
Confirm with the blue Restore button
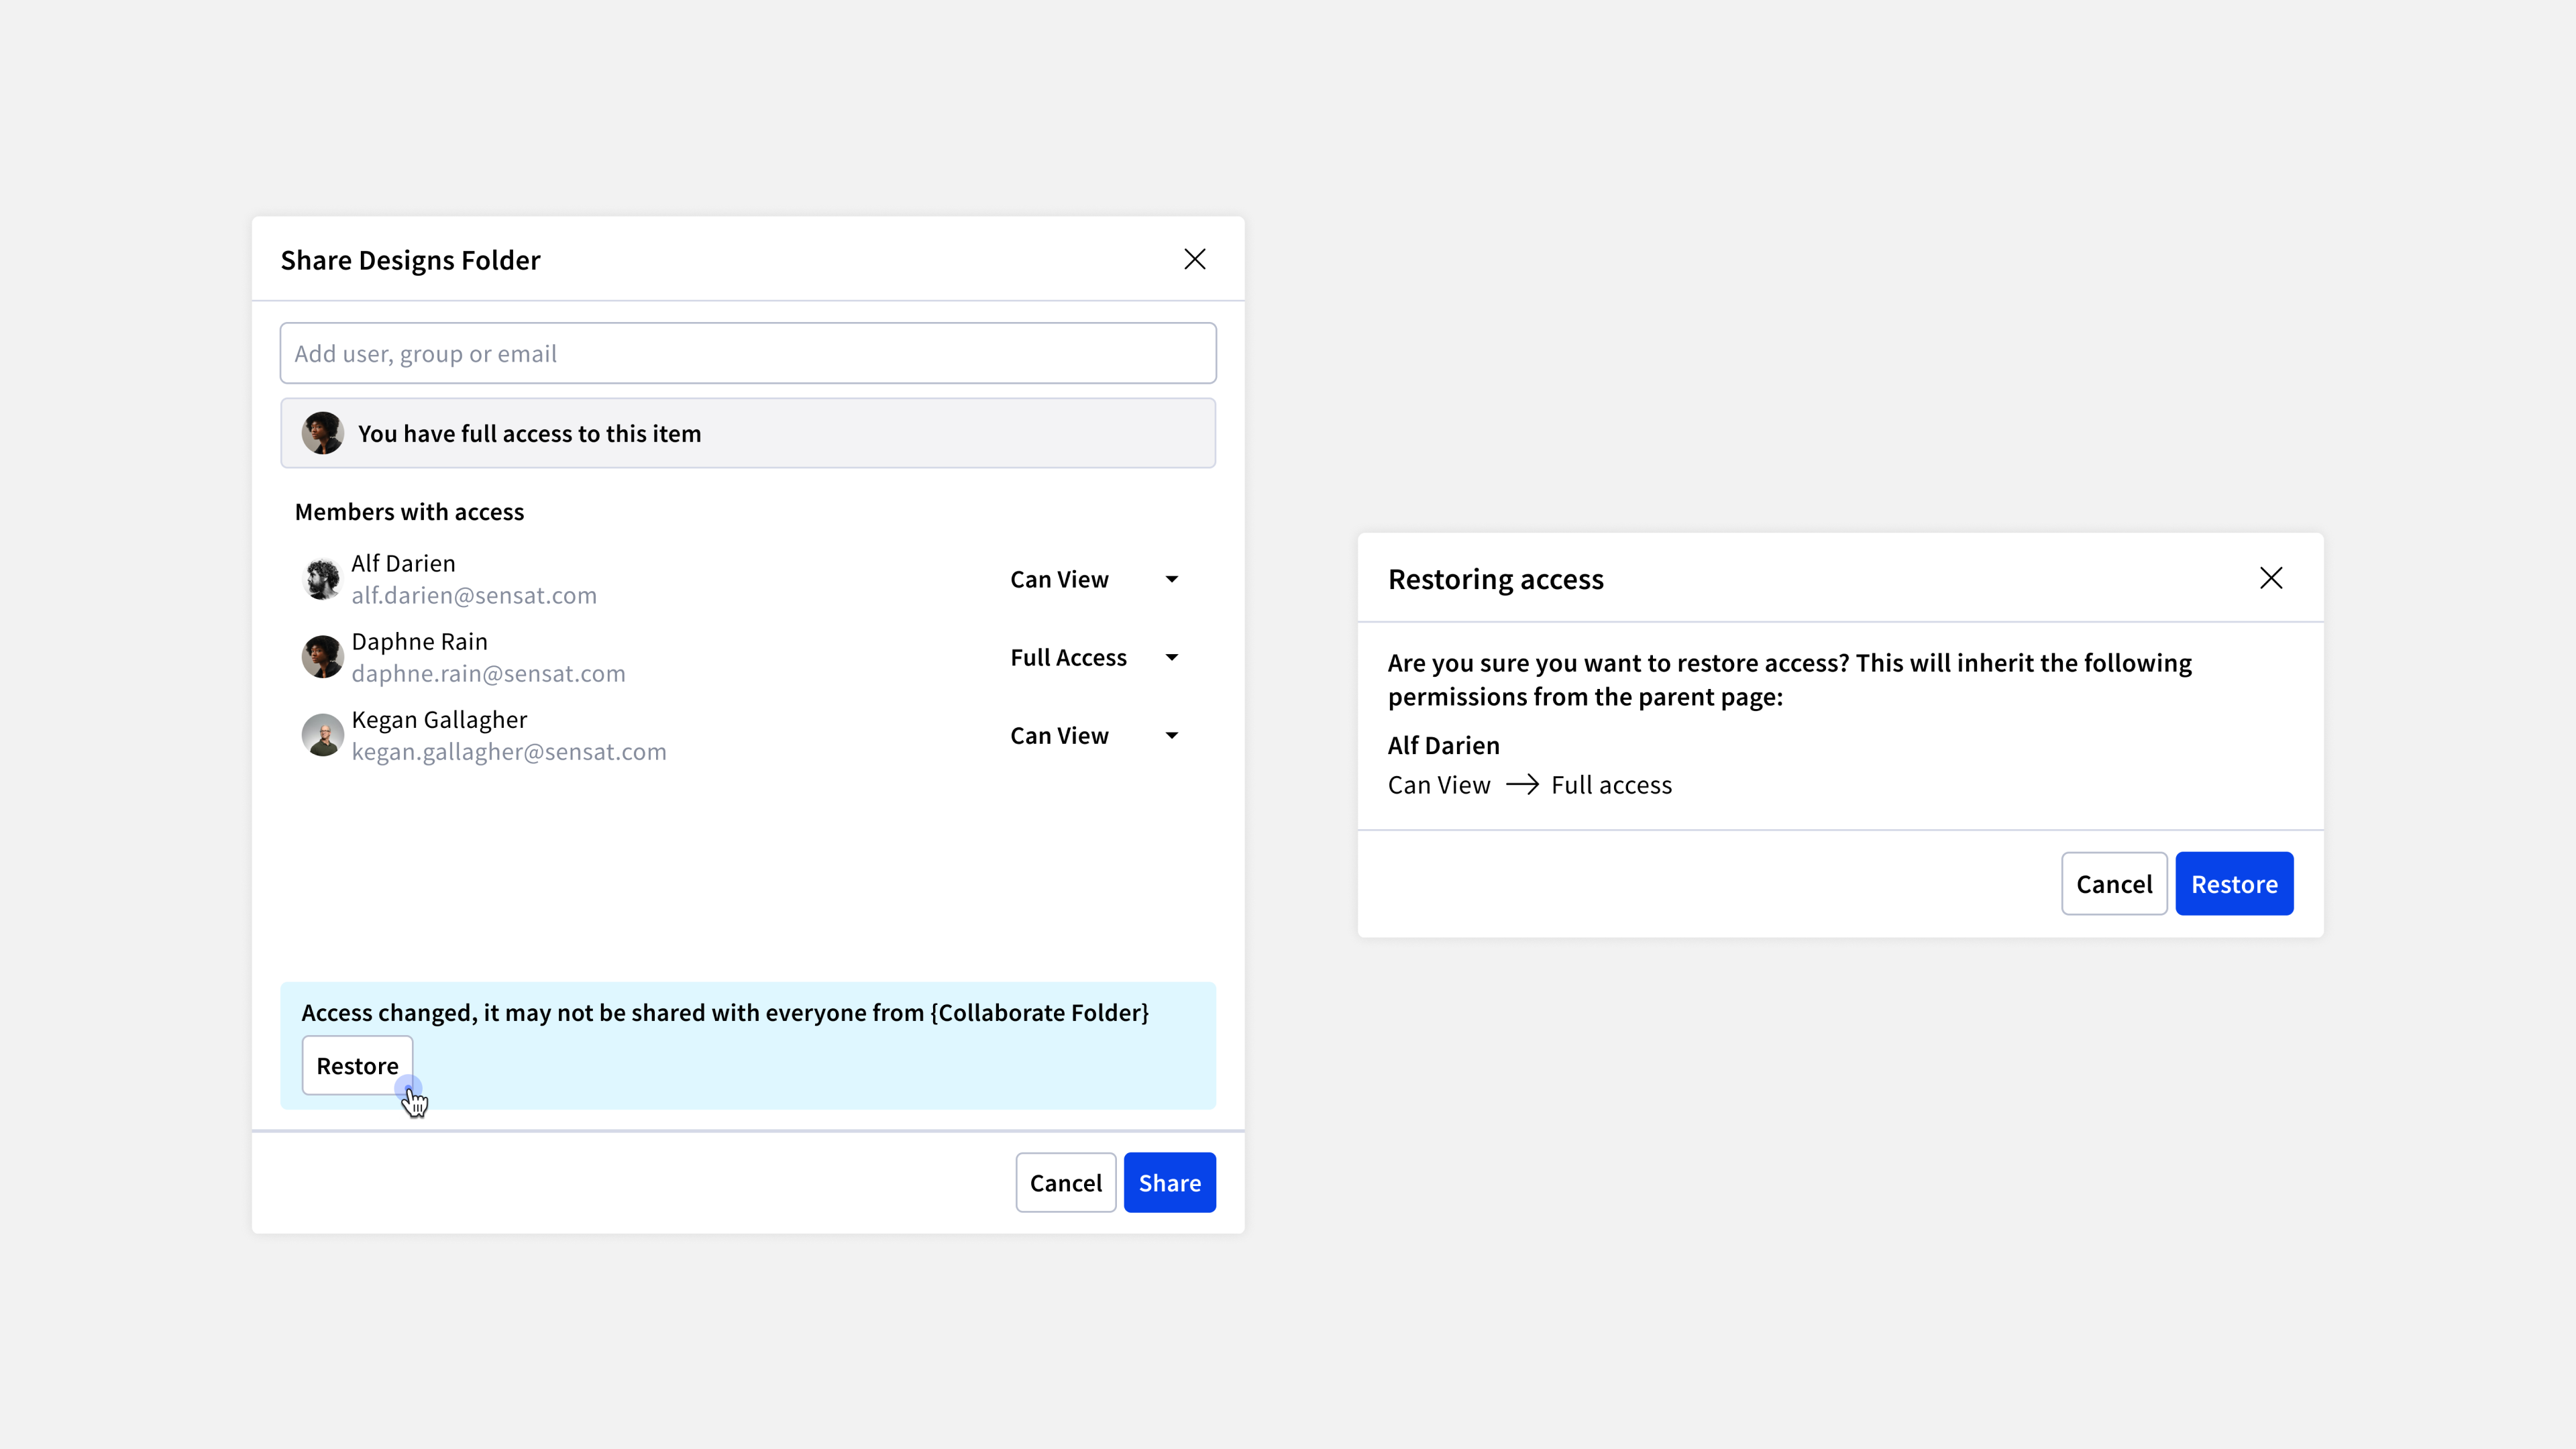pos(2234,884)
